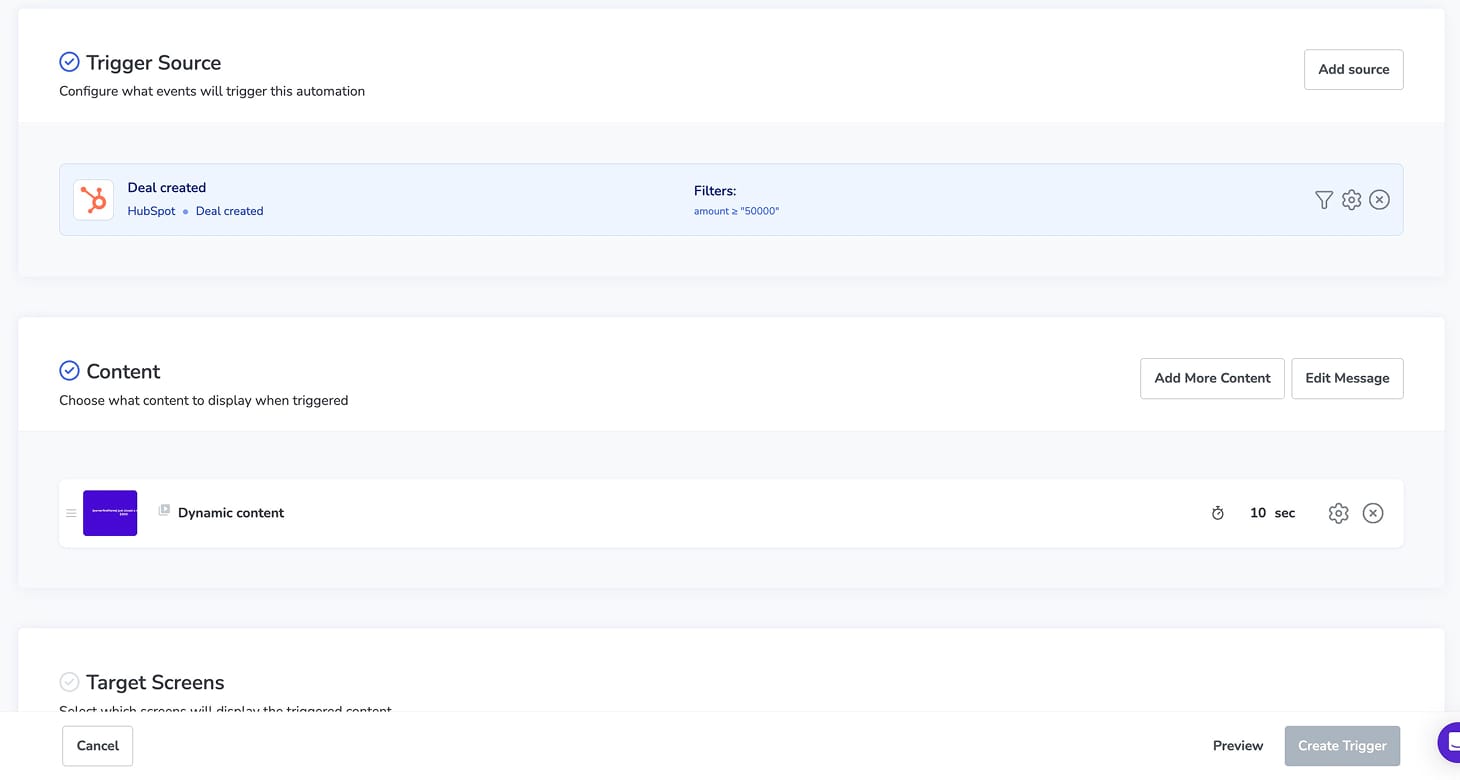Screen dimensions: 1460x780
Task: Preview the trigger
Action: [x=1237, y=746]
